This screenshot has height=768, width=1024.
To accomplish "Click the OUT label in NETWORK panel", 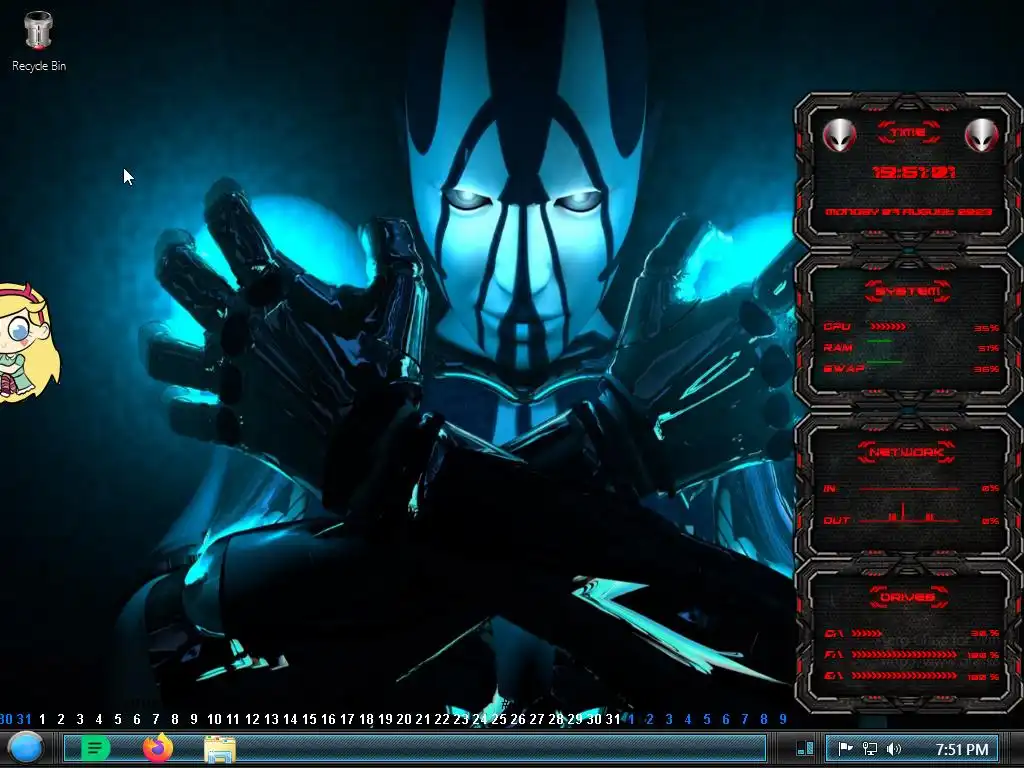I will tap(837, 520).
